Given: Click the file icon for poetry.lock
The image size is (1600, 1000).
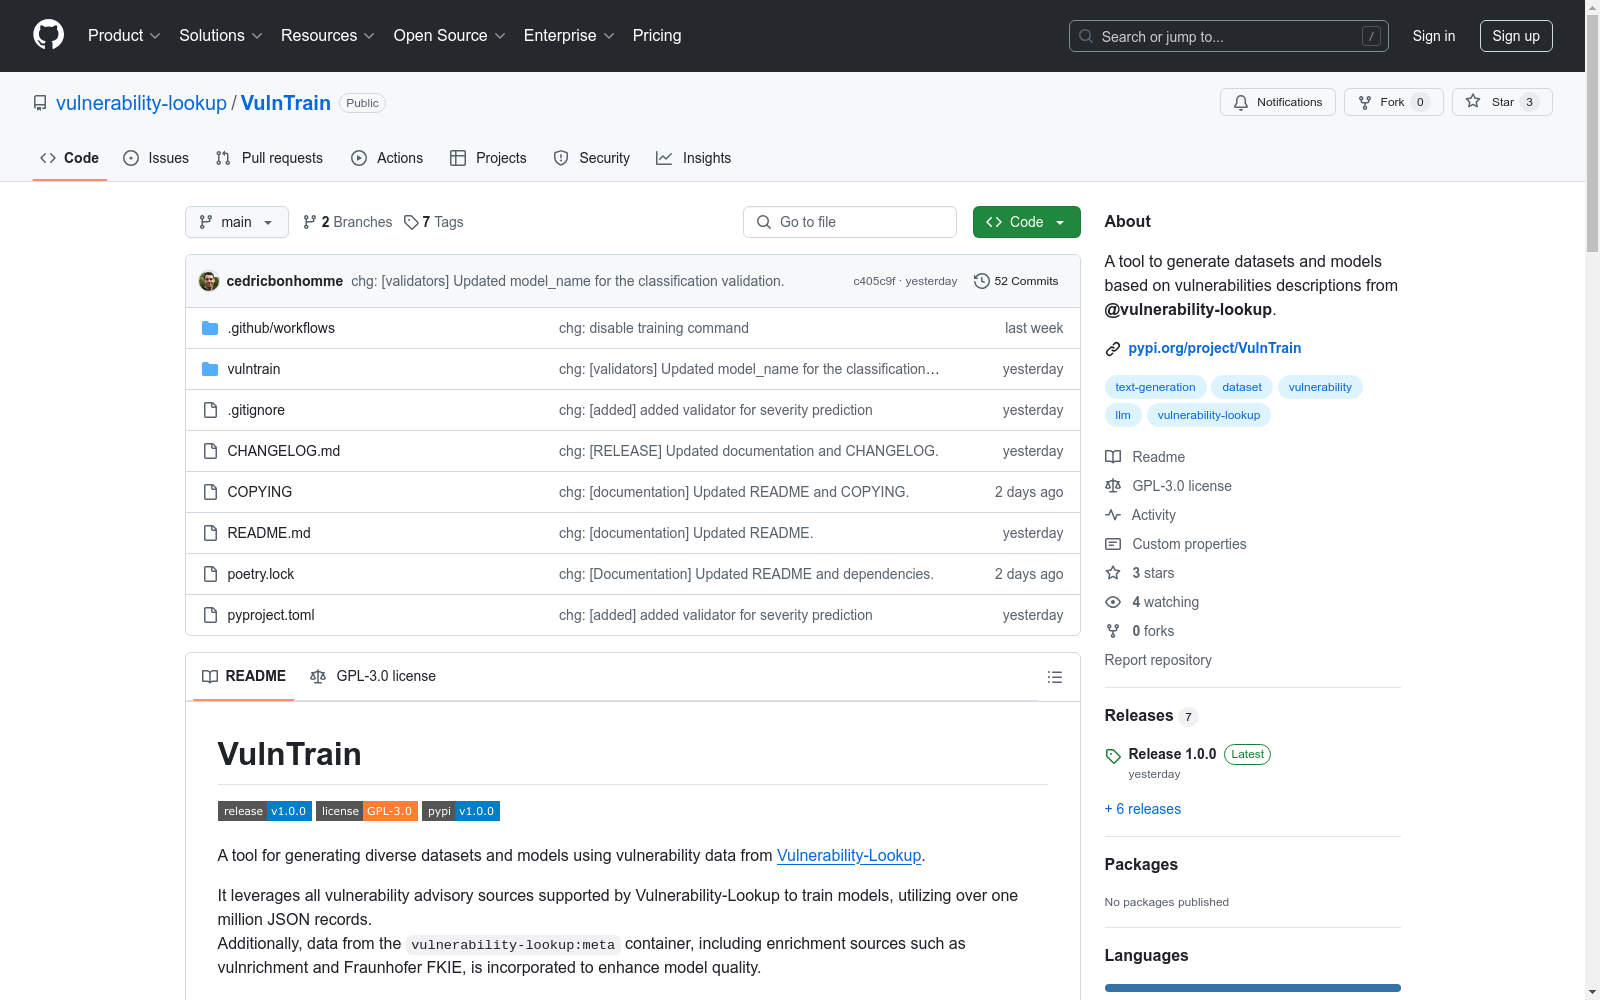Looking at the screenshot, I should 210,574.
